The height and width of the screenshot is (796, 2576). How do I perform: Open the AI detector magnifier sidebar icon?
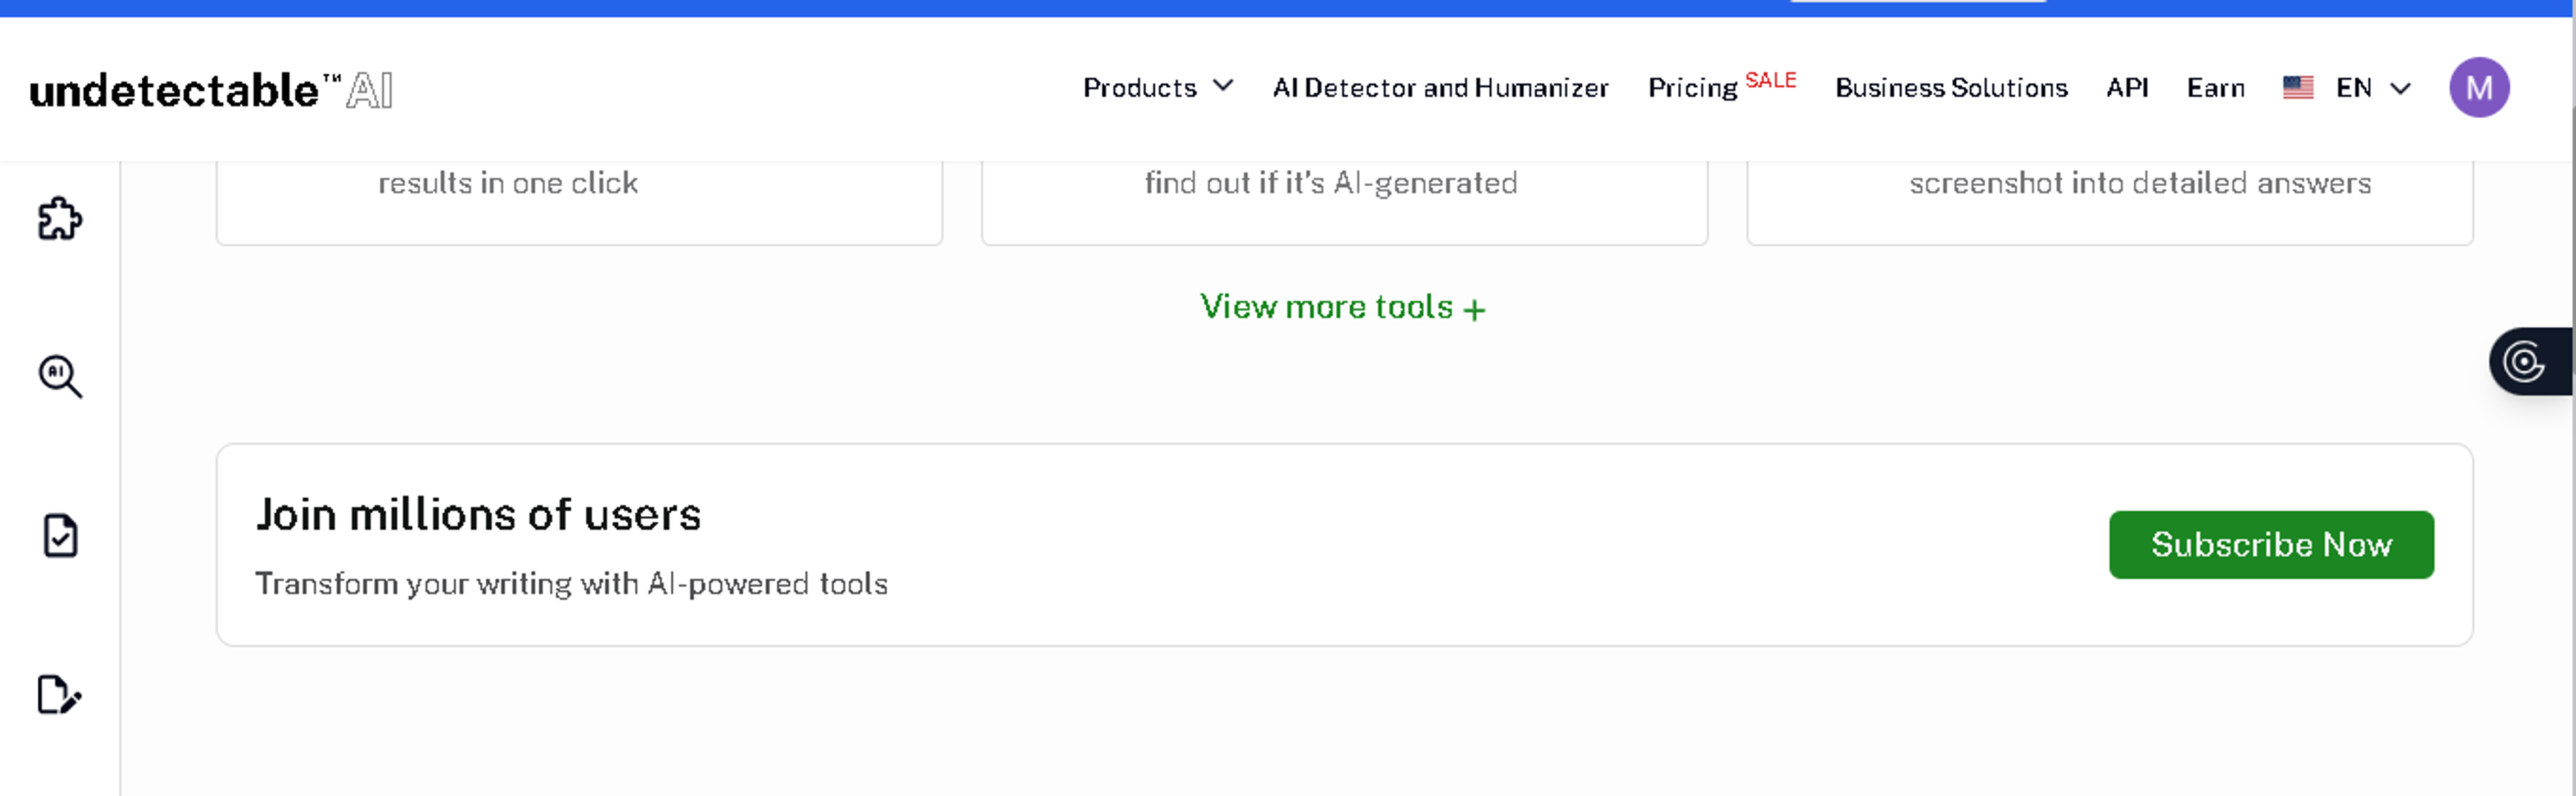point(60,376)
